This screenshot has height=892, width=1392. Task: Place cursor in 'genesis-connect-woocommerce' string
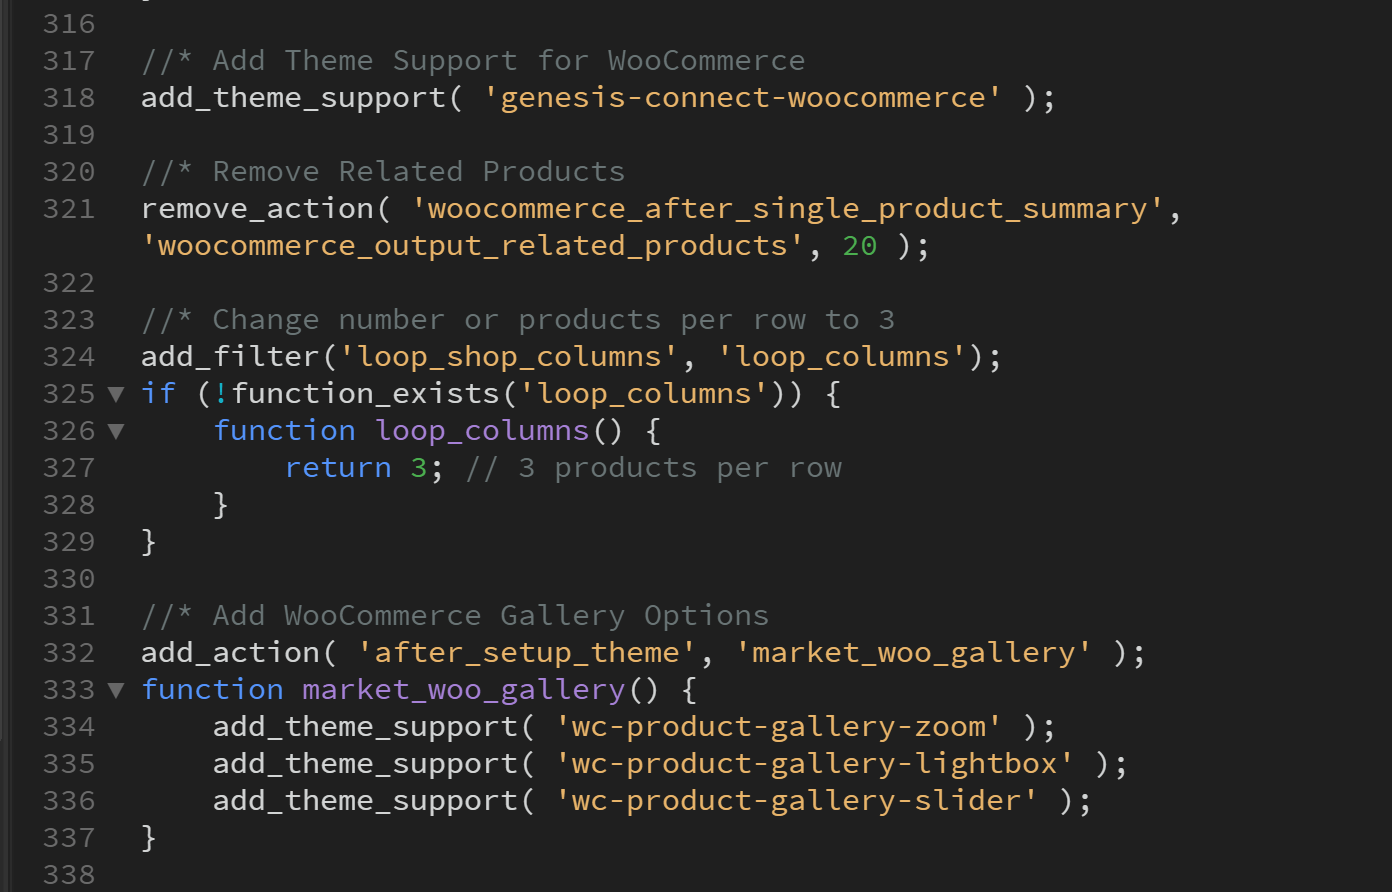pos(742,98)
